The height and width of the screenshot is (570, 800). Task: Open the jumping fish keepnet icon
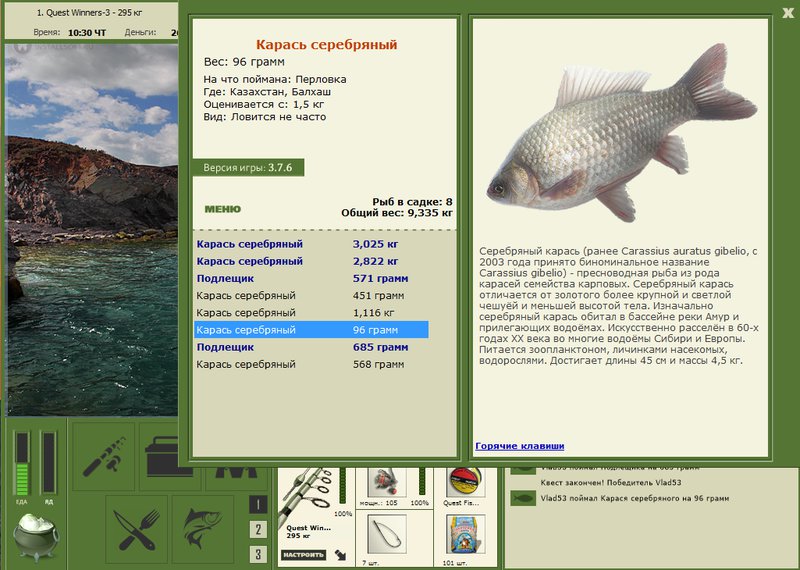click(203, 529)
